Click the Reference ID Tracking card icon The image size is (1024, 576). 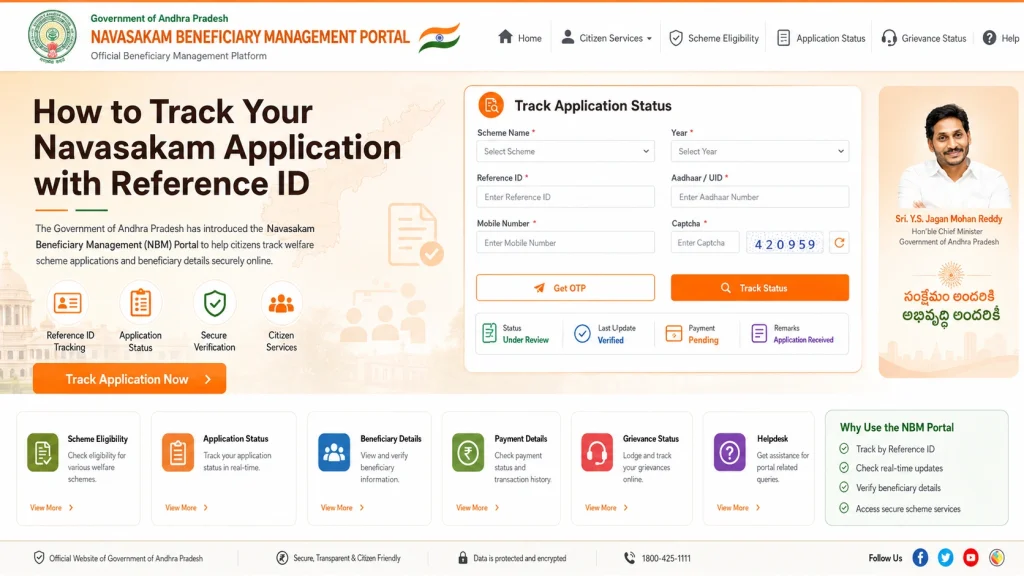[67, 303]
